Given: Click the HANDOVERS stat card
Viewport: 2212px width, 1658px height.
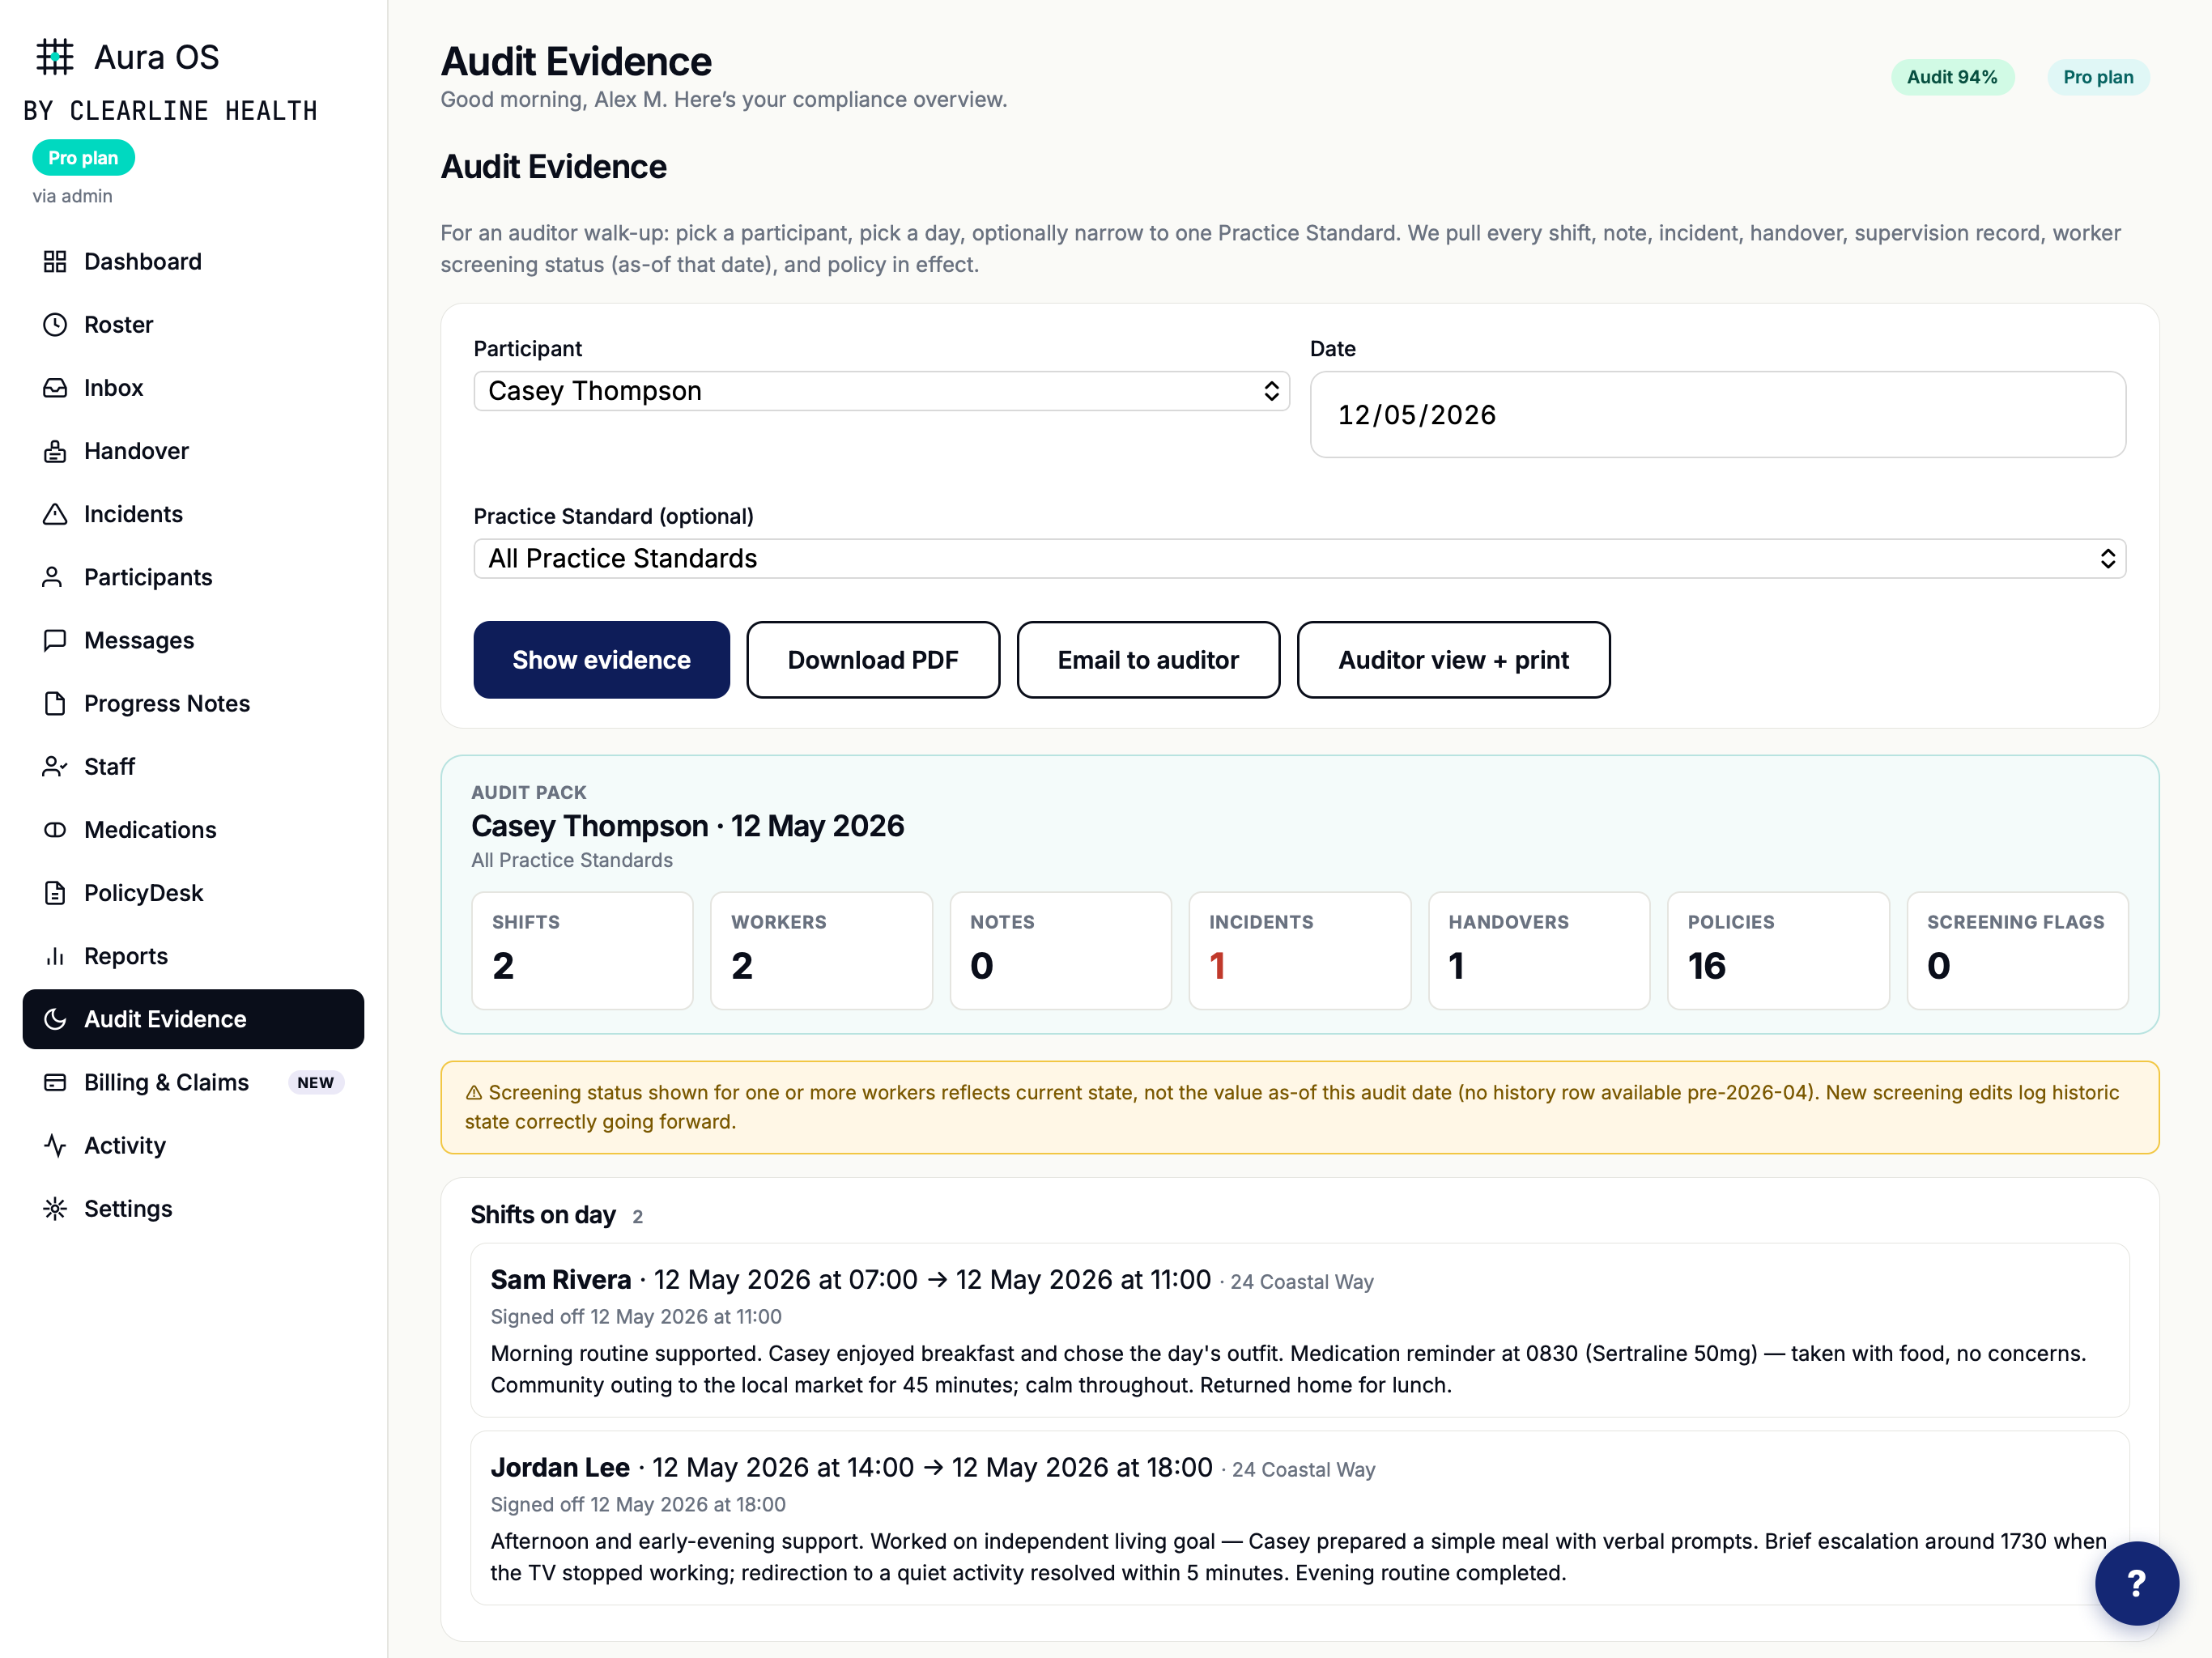Looking at the screenshot, I should click(1538, 950).
